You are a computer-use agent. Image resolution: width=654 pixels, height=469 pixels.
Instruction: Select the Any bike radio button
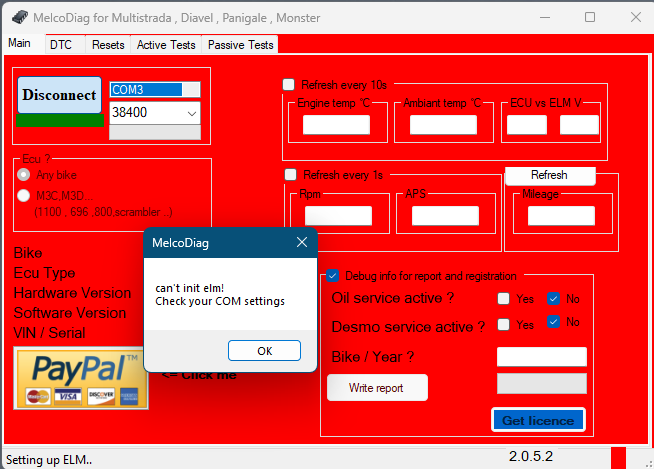[23, 174]
